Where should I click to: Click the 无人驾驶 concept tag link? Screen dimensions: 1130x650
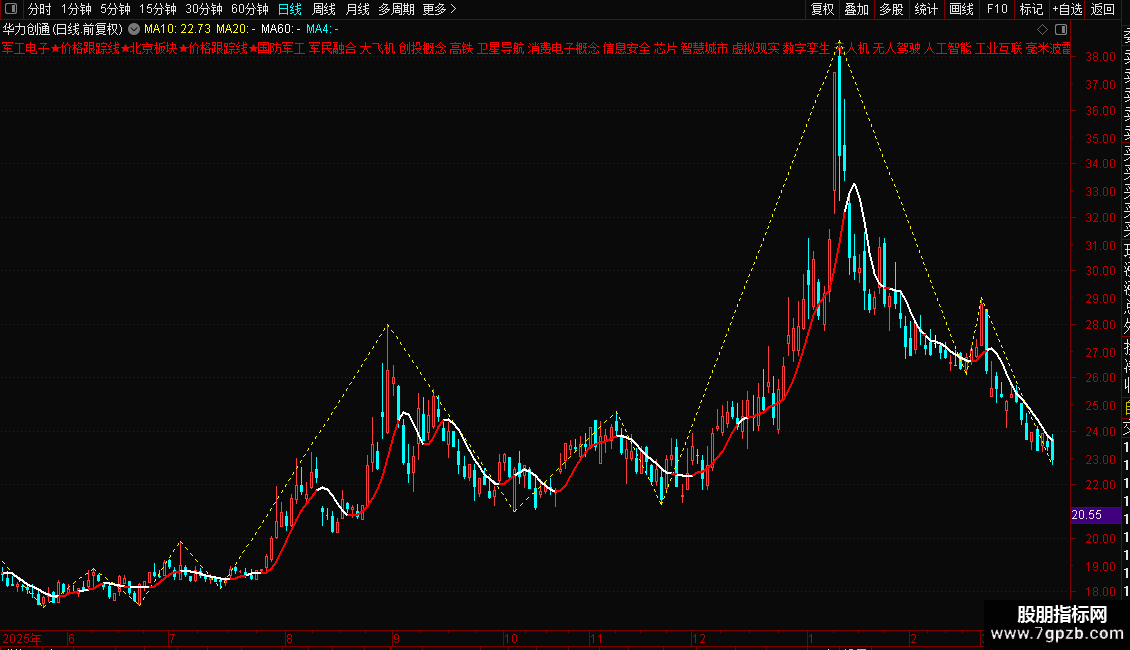click(x=897, y=48)
